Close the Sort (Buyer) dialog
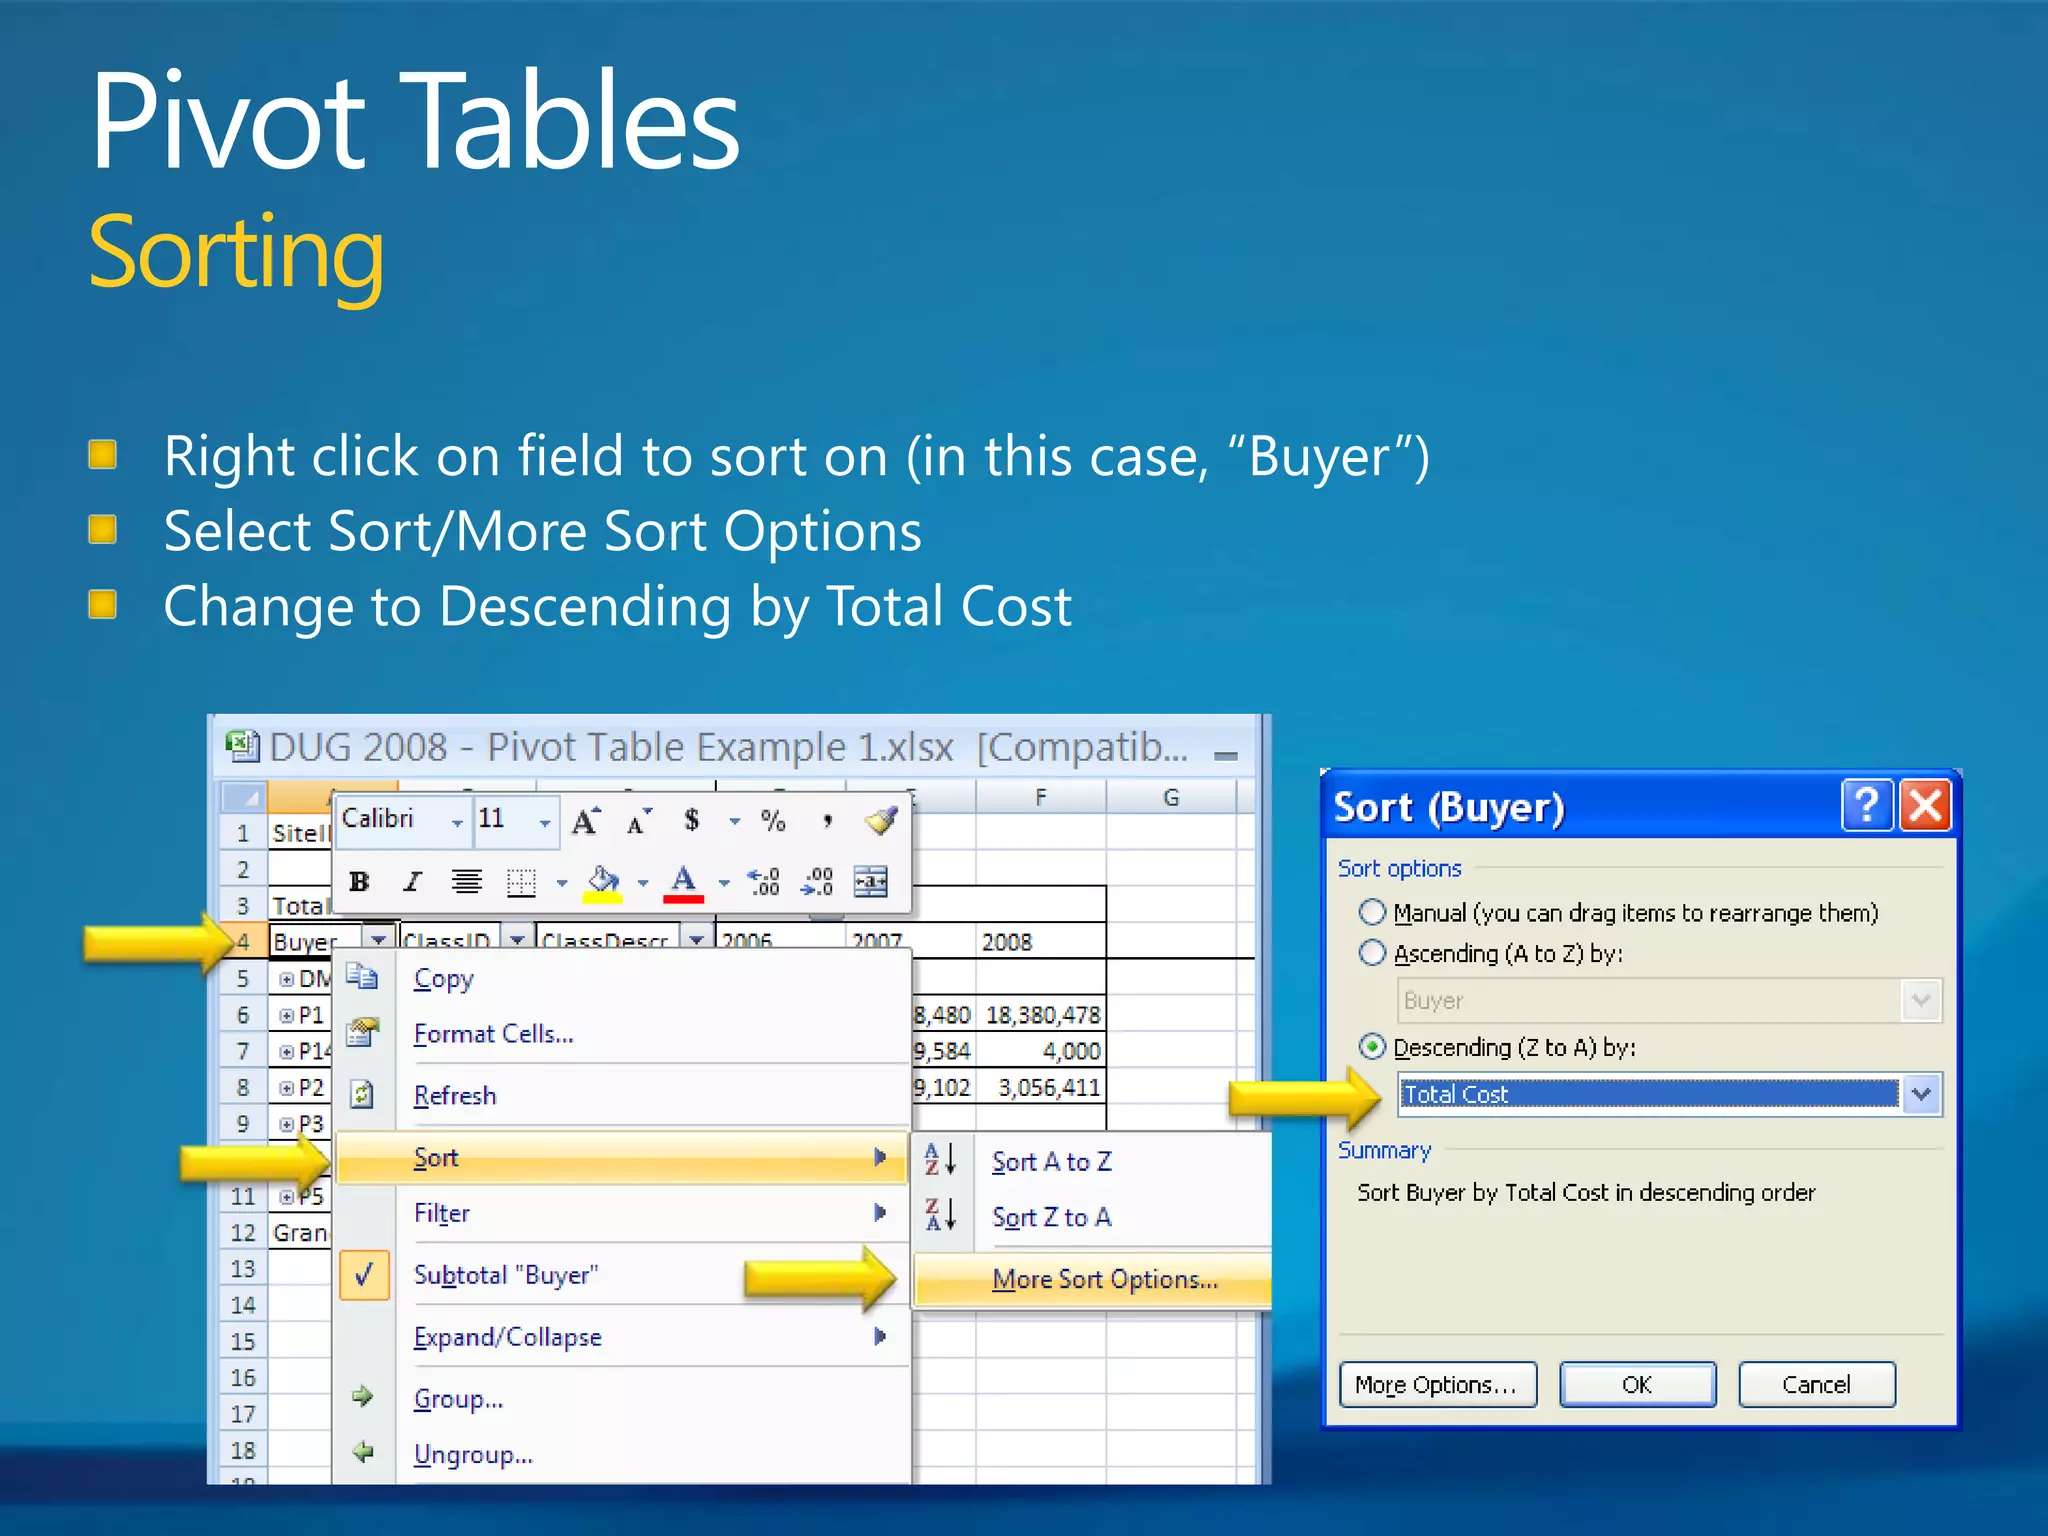 (1925, 806)
